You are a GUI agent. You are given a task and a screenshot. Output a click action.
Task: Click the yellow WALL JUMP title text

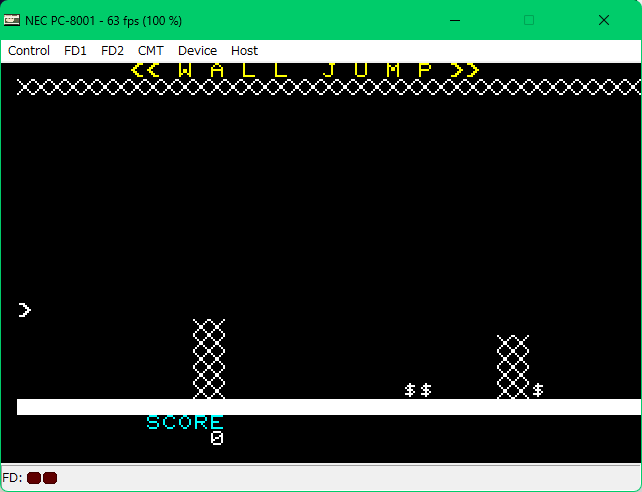pyautogui.click(x=305, y=70)
